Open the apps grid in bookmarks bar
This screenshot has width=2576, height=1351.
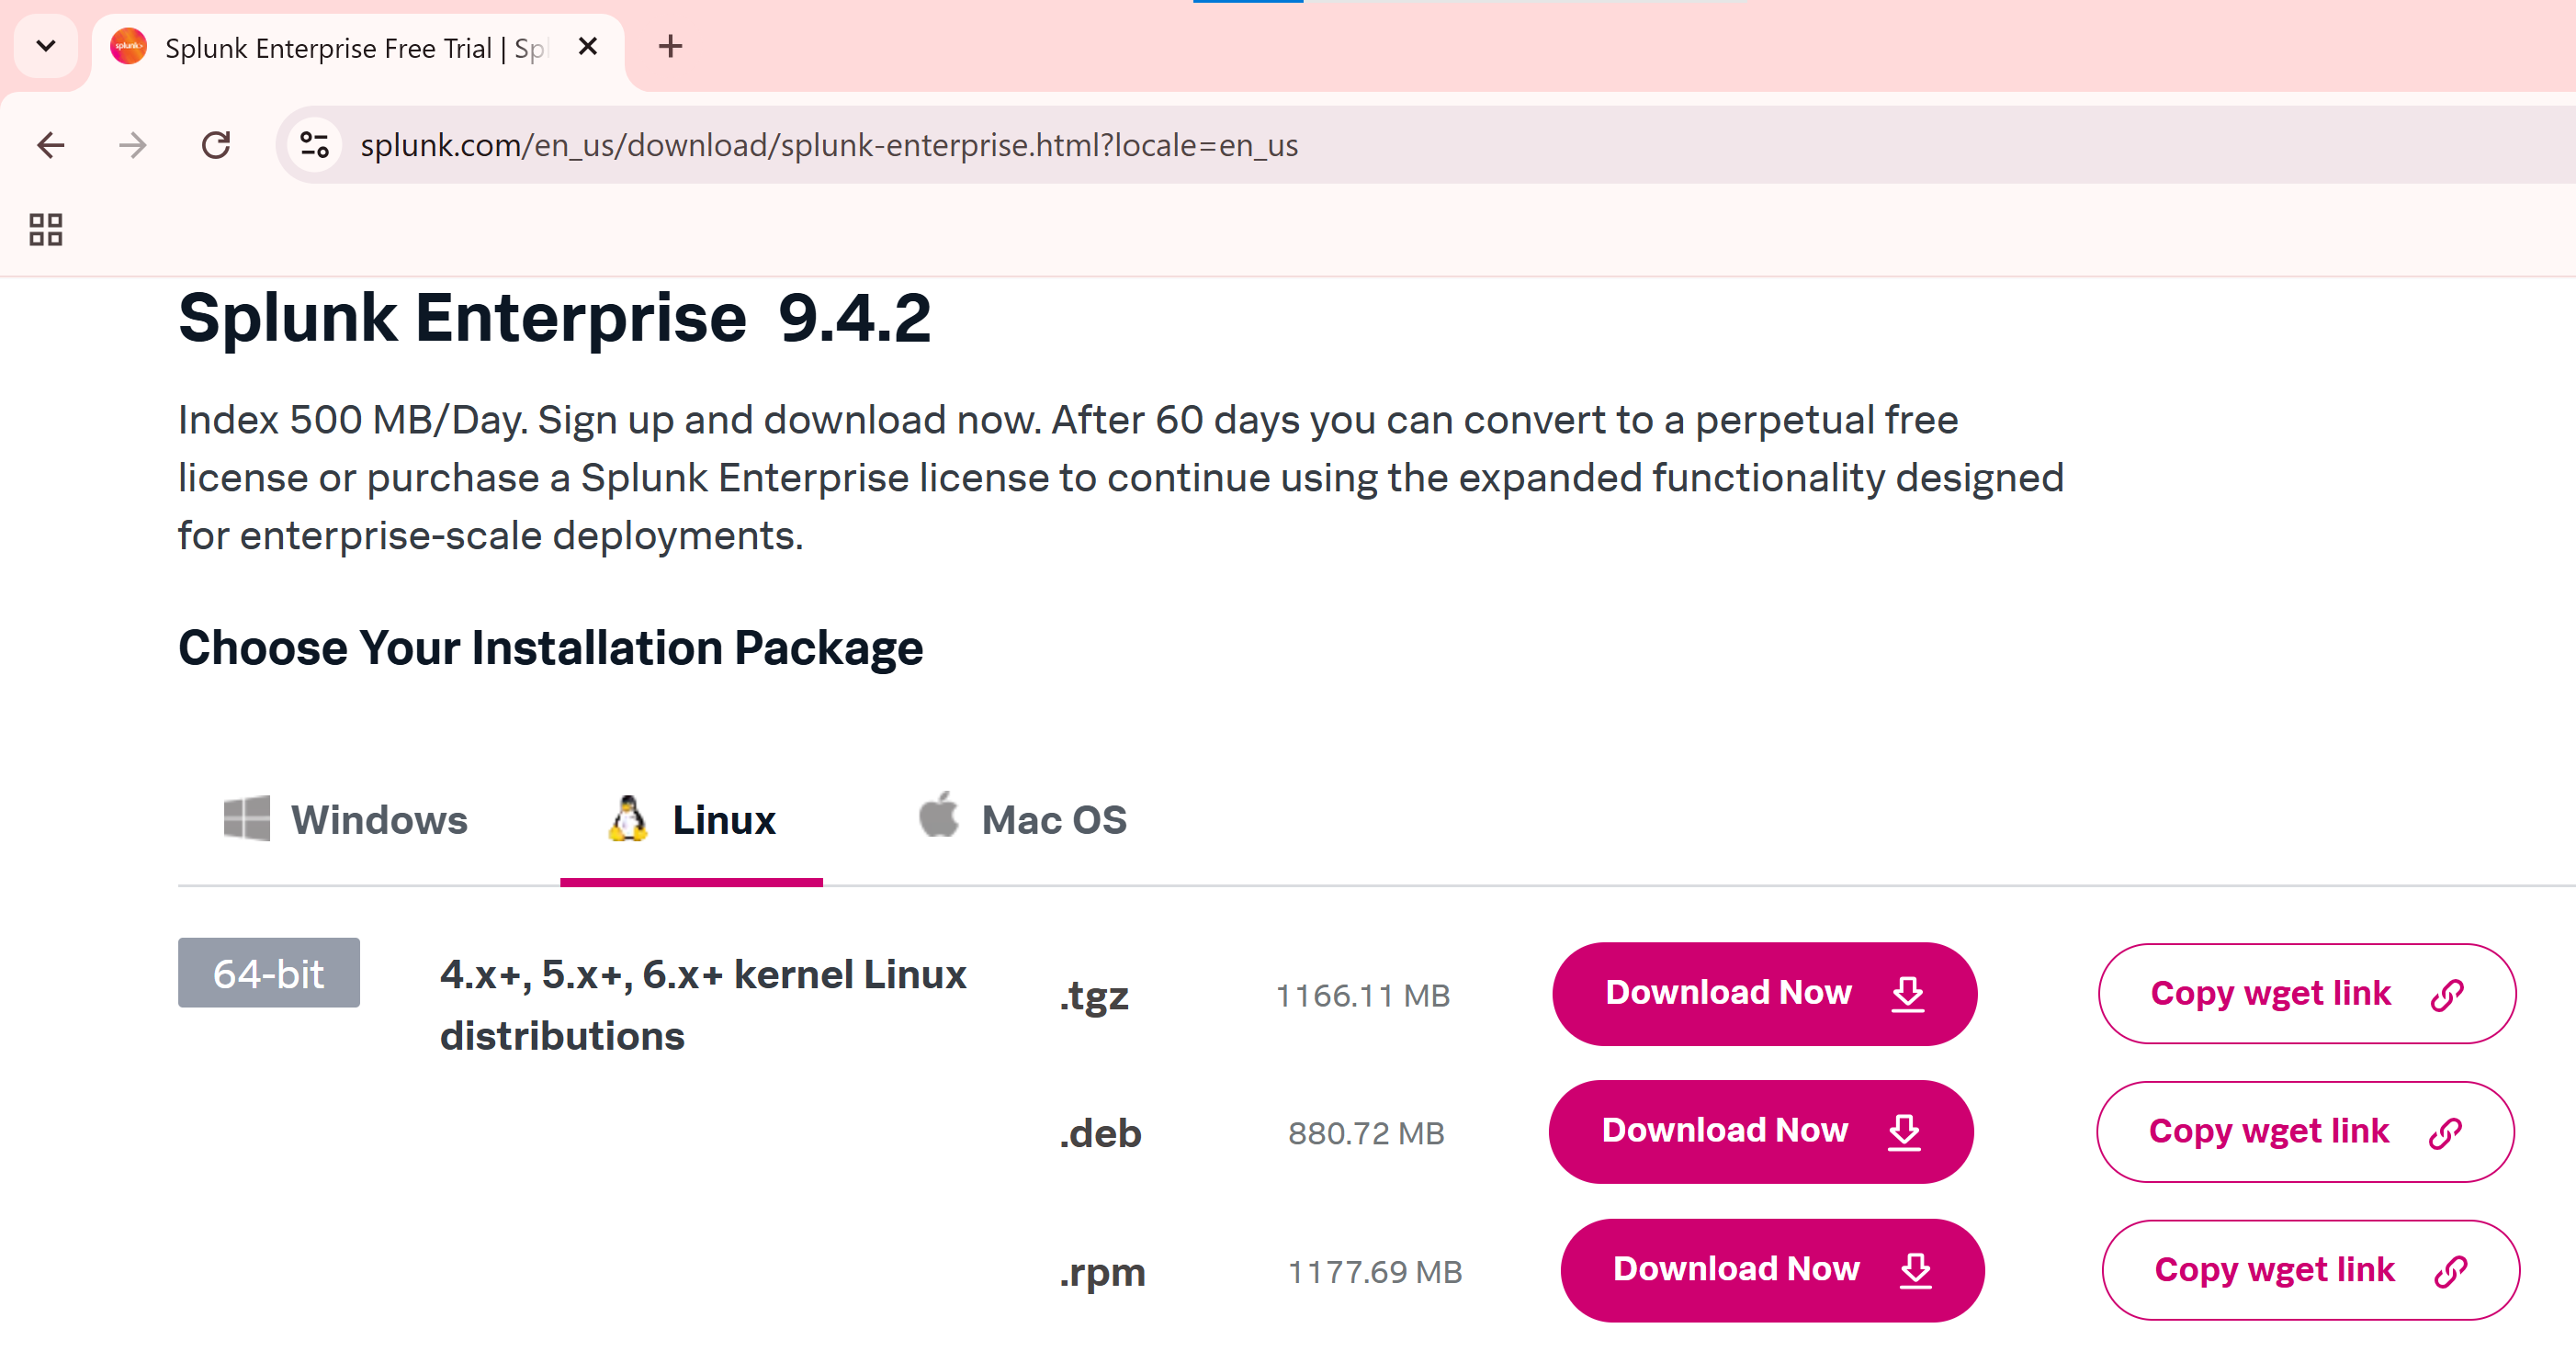pyautogui.click(x=46, y=229)
